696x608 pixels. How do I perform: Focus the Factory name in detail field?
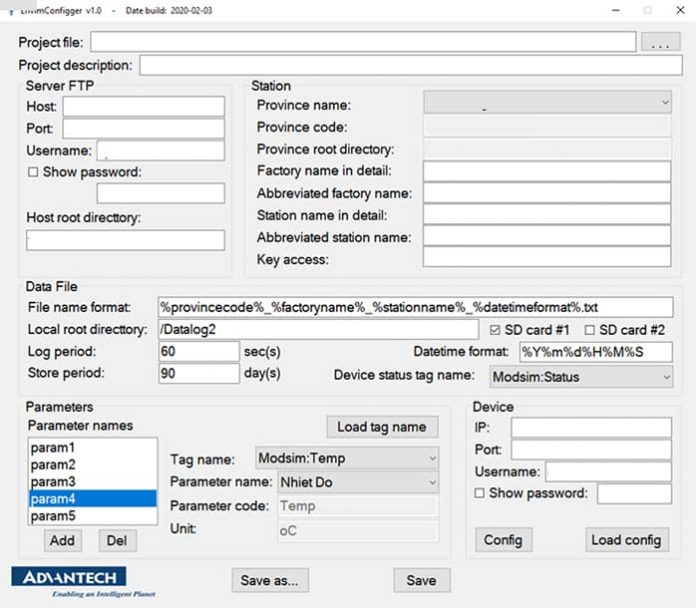pos(547,171)
